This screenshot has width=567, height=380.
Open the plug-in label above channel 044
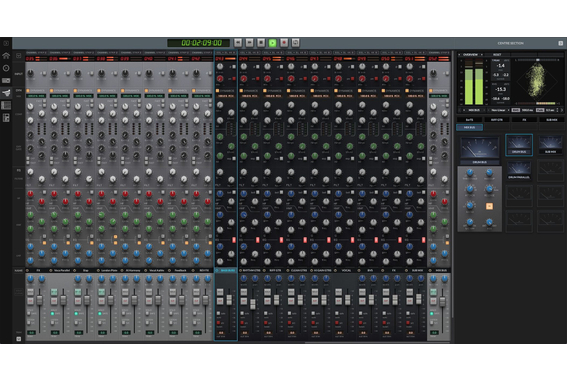point(250,53)
